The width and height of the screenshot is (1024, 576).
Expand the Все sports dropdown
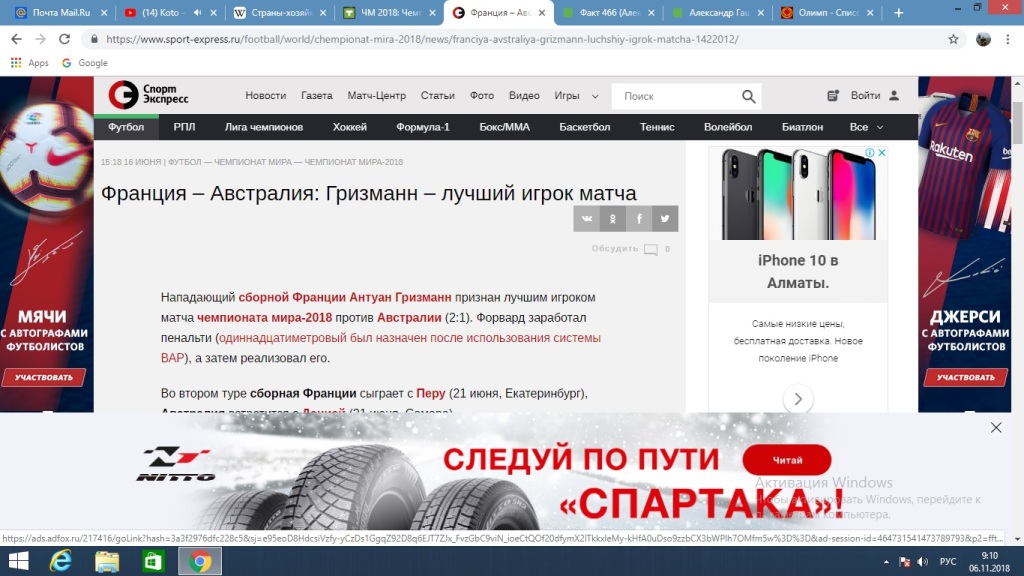pos(867,127)
